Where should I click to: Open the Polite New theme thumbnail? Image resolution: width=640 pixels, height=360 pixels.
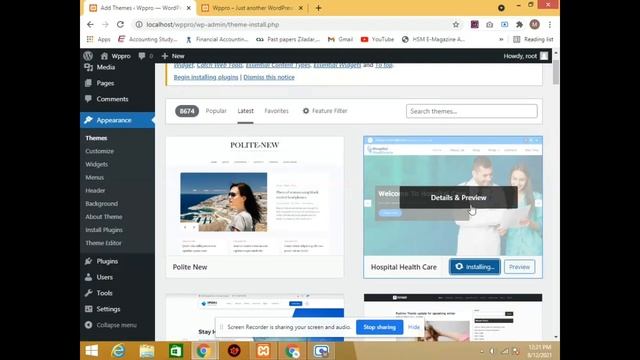pos(255,196)
